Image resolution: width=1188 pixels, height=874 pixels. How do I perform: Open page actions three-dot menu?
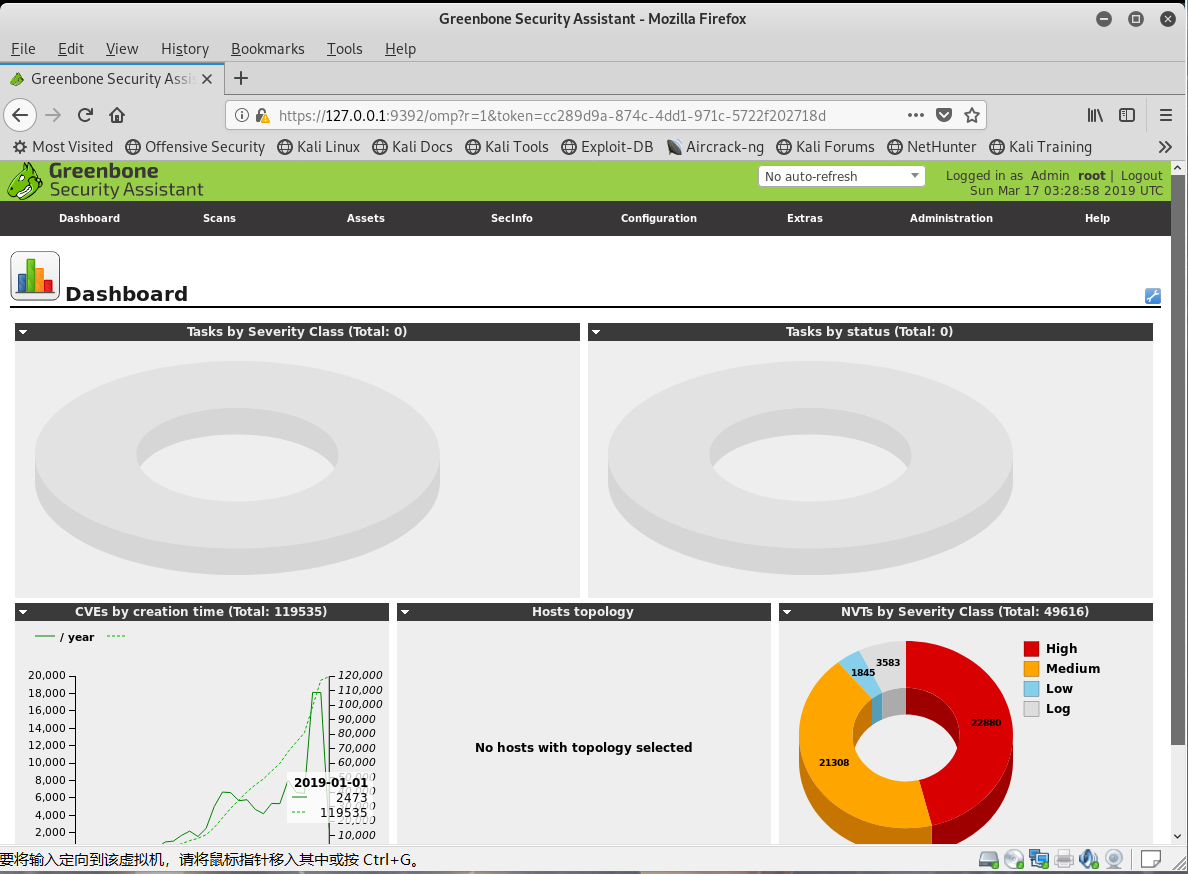coord(916,115)
